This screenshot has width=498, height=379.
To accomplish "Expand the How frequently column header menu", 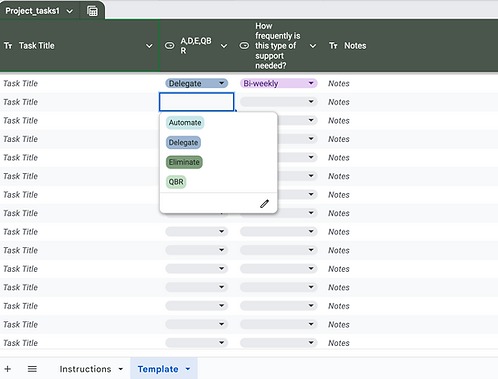I will point(313,46).
